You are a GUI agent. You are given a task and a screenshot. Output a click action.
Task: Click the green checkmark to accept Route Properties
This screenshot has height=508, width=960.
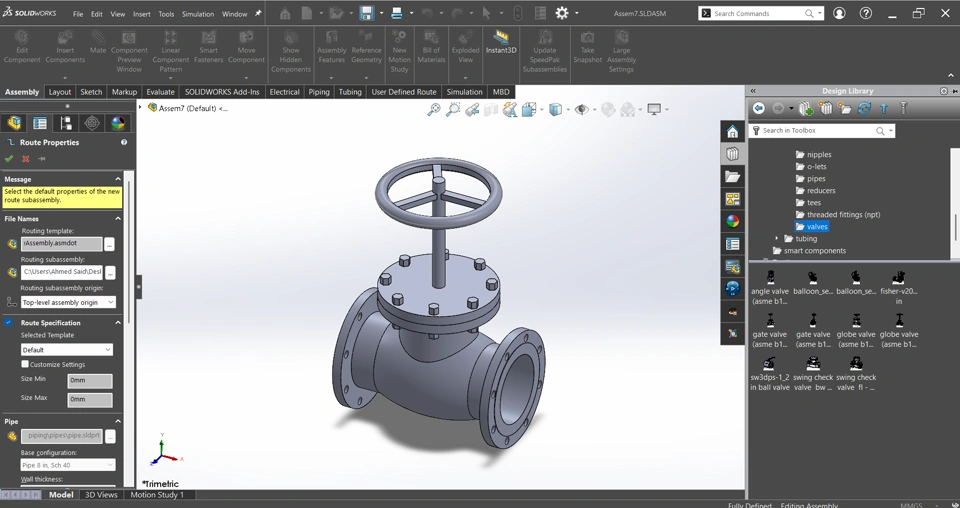9,158
